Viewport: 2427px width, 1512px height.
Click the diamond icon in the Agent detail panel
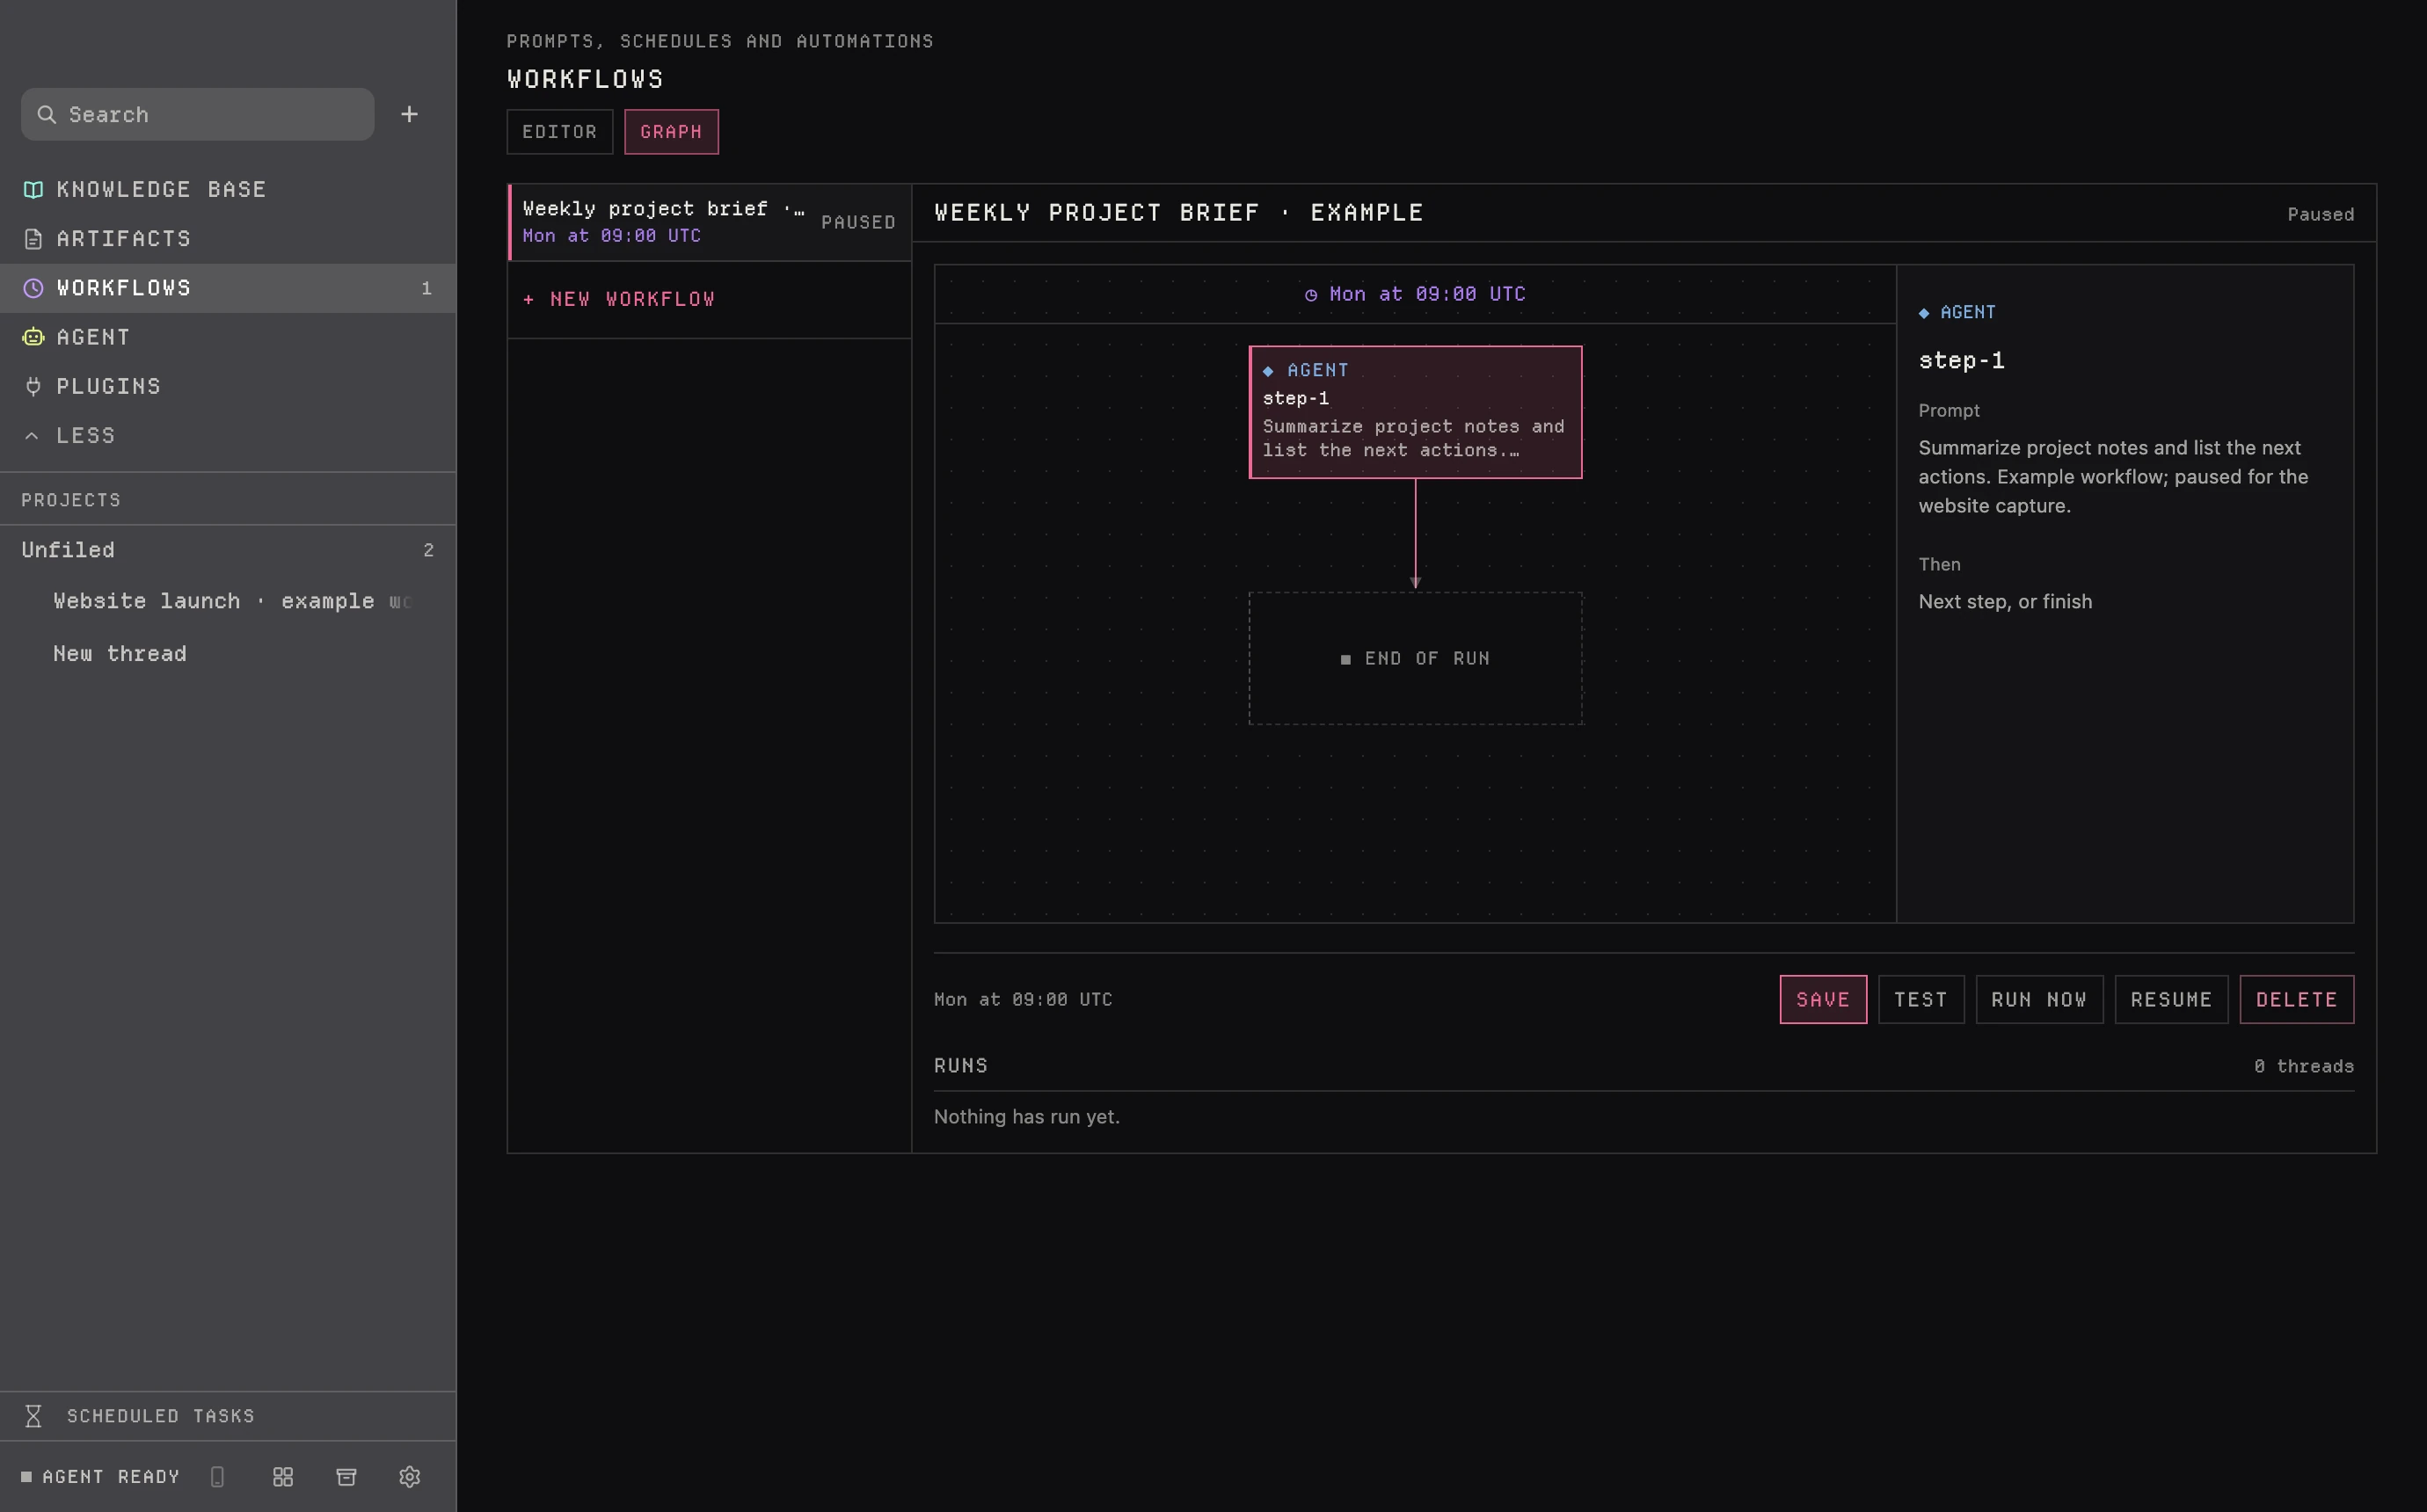pos(1924,313)
